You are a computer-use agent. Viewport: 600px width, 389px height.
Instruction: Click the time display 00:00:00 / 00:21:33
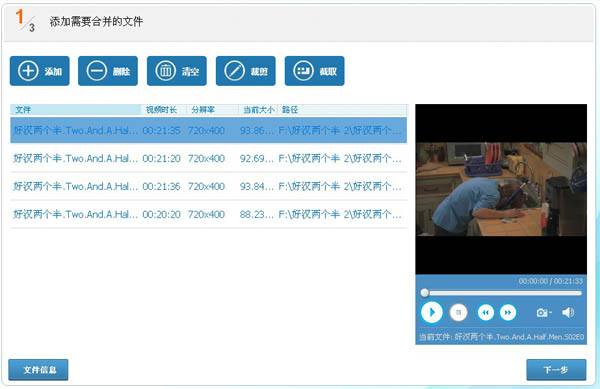coord(551,281)
